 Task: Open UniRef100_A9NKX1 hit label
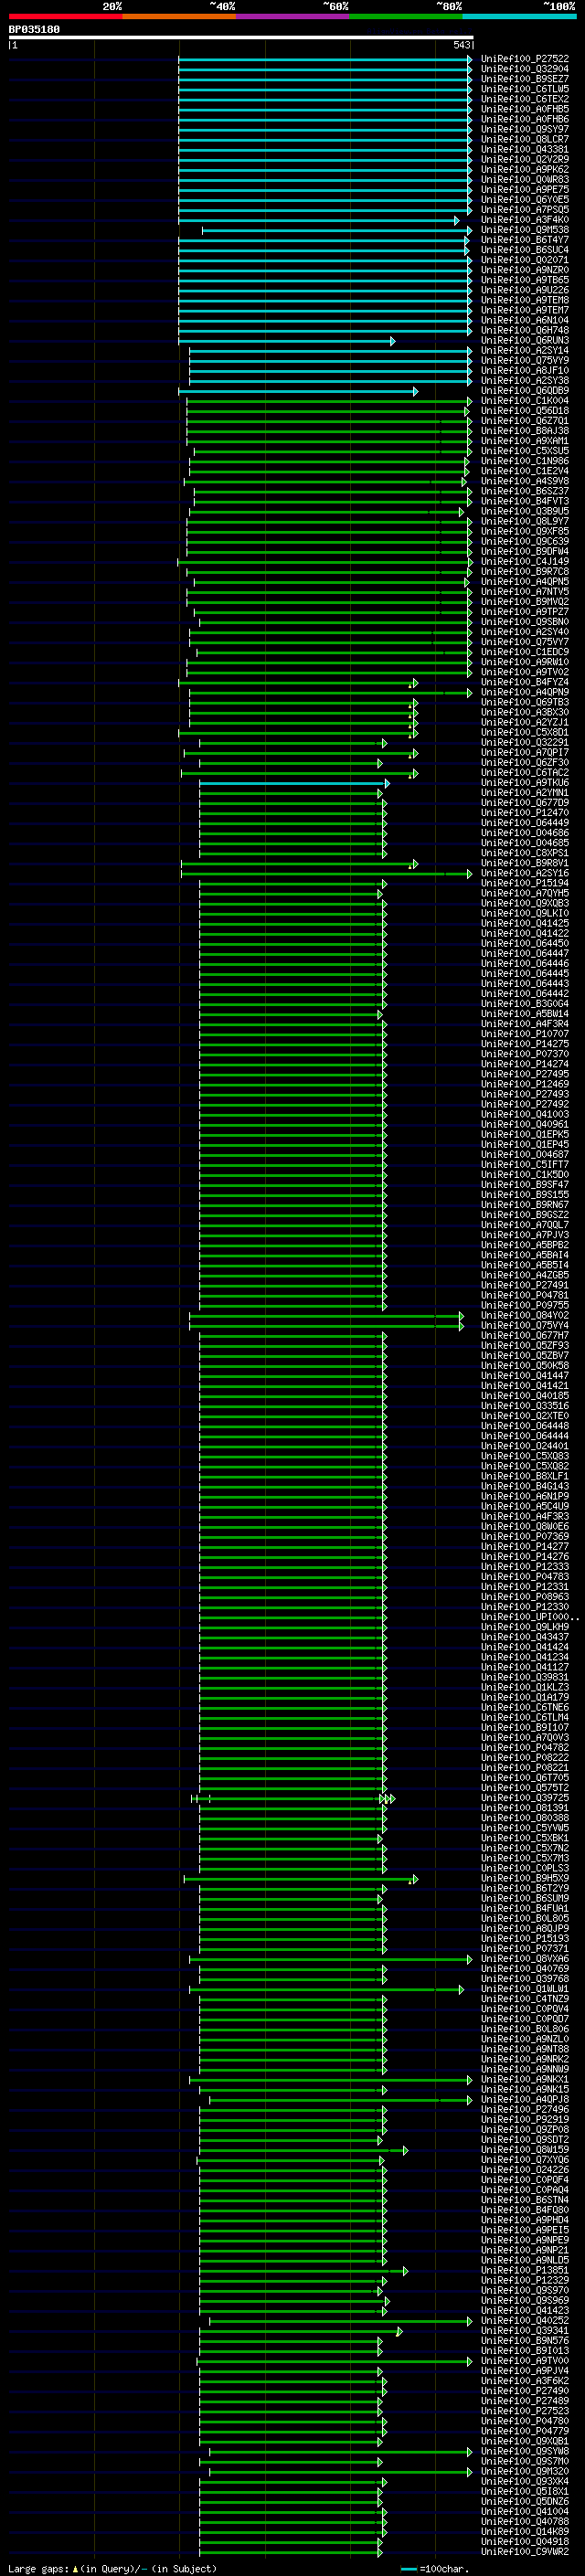pyautogui.click(x=525, y=2080)
